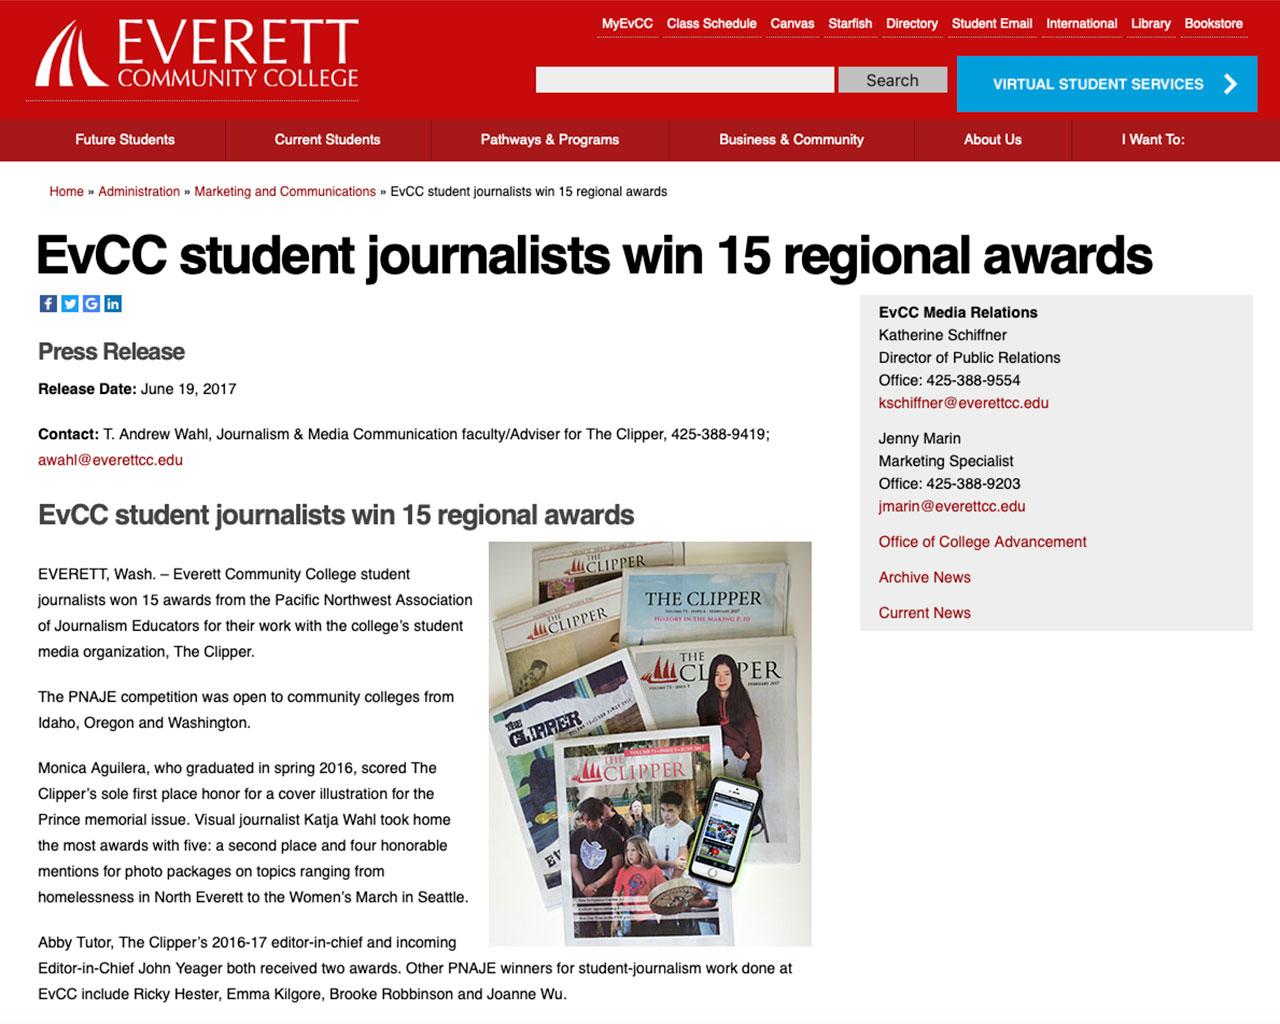Open the Current Students menu
This screenshot has width=1280, height=1024.
click(327, 140)
